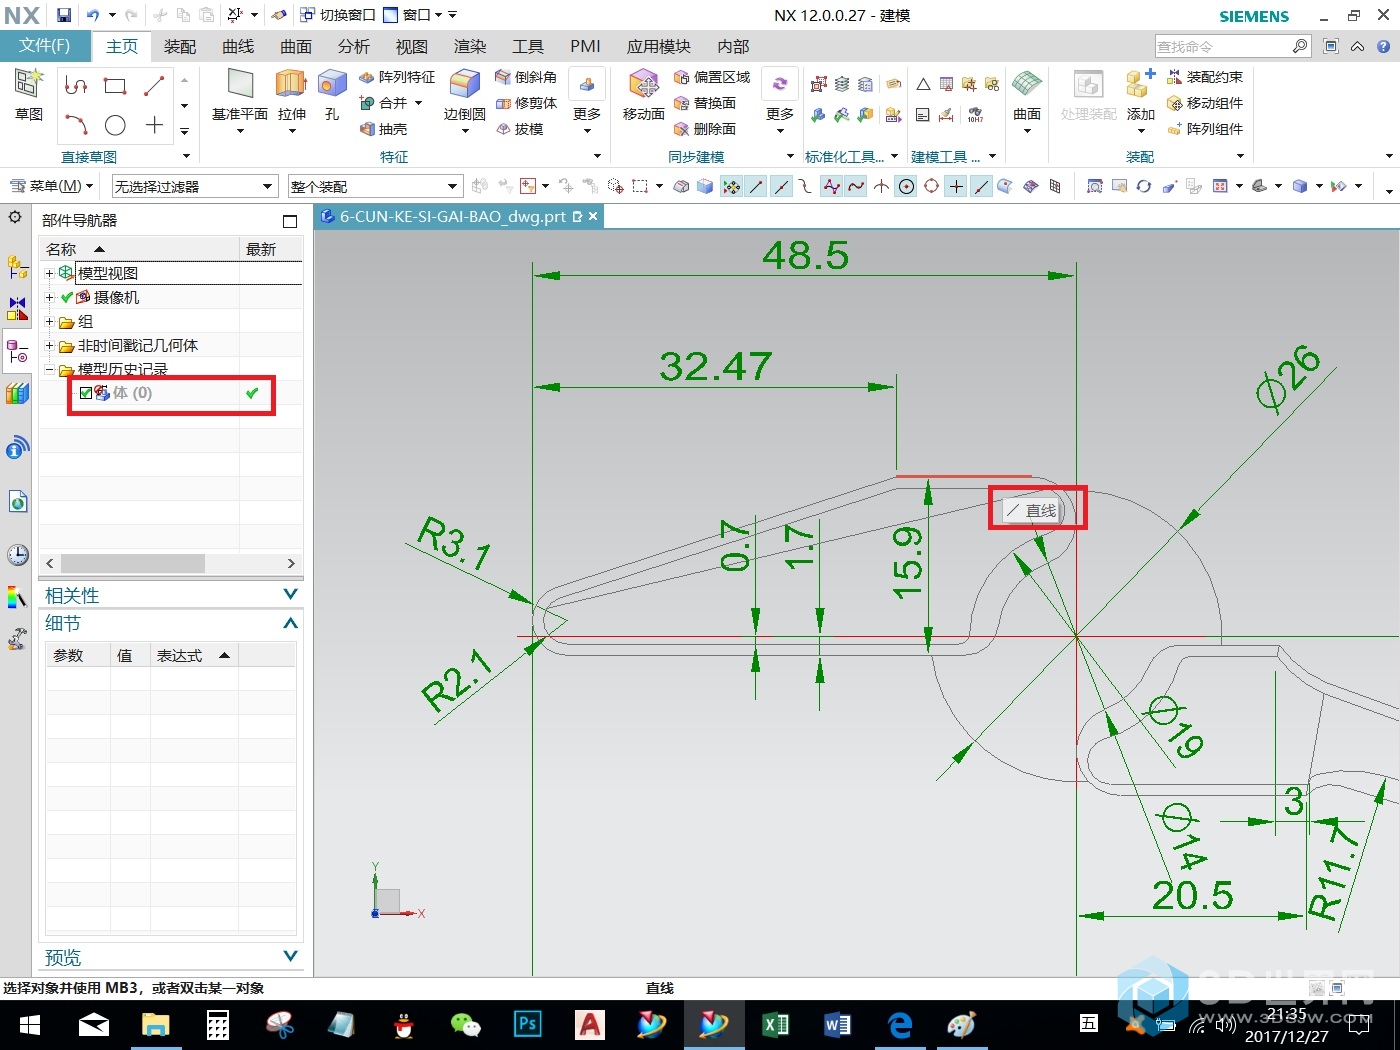Expand the 组 tree node
Screen dimensions: 1400x1050
click(x=49, y=321)
